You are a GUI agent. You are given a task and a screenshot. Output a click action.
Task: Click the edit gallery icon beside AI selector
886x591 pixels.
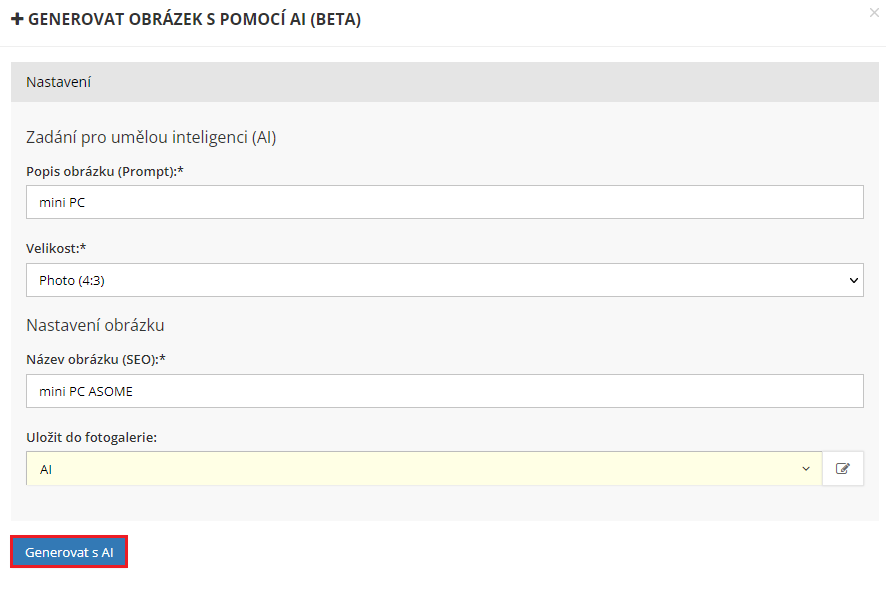point(843,468)
